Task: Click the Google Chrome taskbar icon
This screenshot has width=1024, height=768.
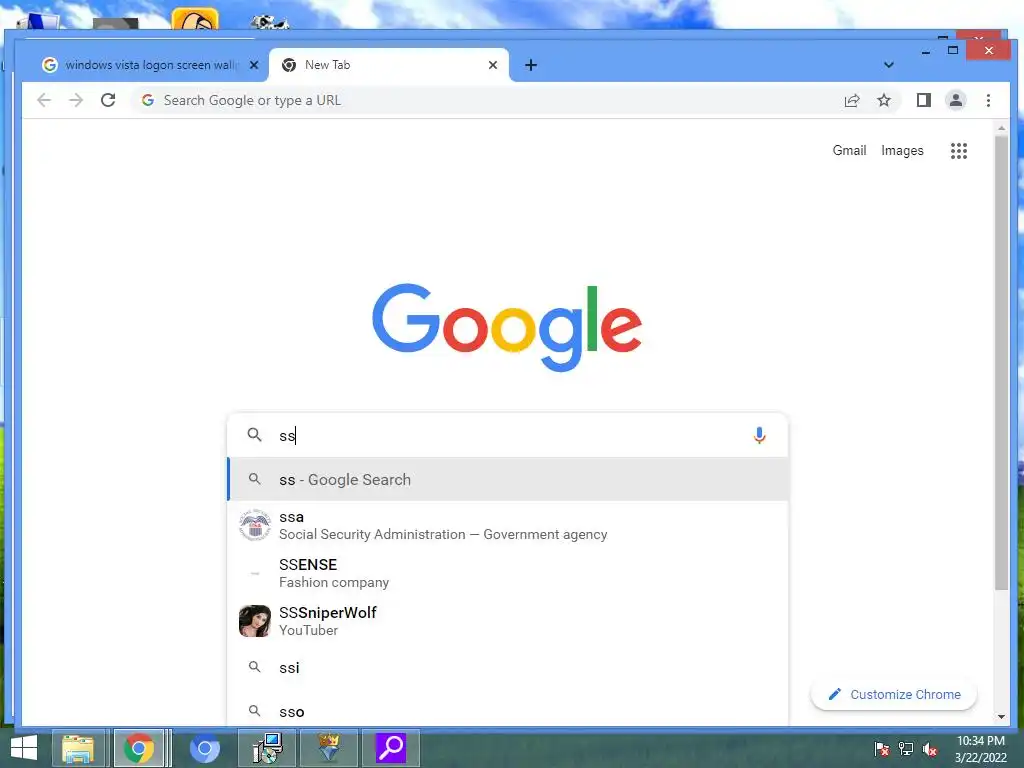Action: (138, 748)
